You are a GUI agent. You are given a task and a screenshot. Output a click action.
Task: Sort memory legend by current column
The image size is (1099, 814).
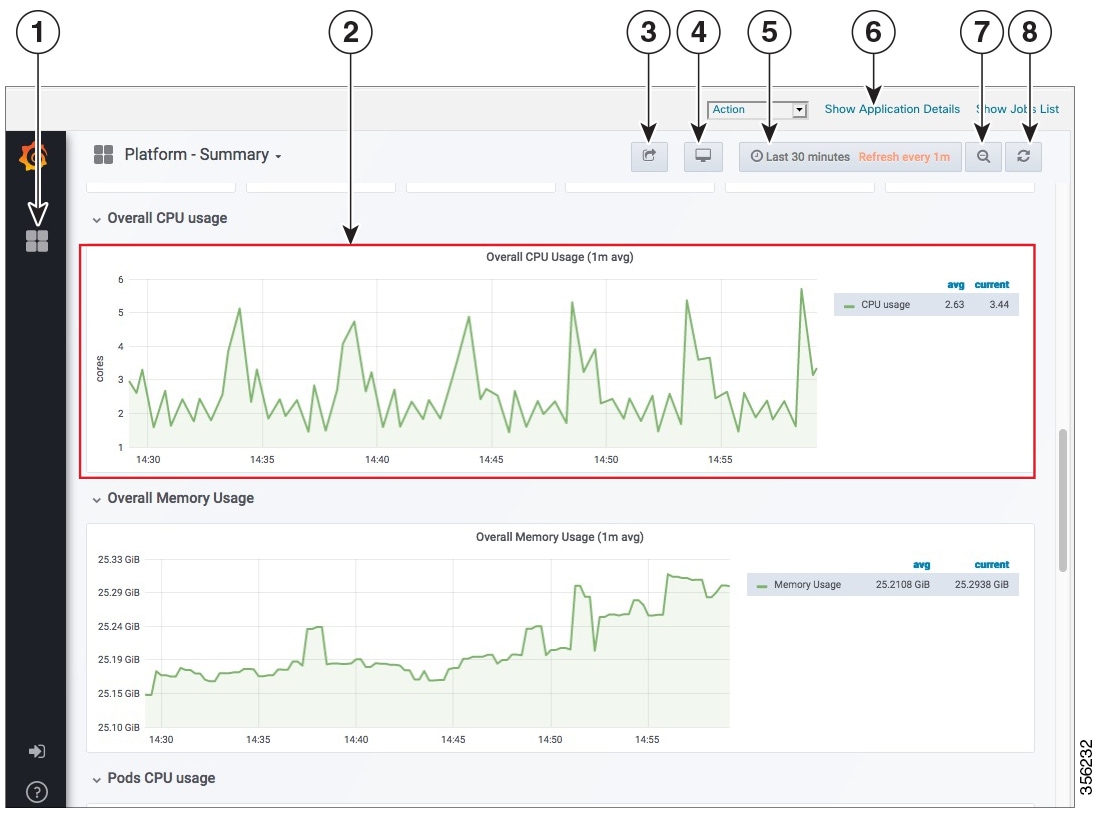(992, 564)
